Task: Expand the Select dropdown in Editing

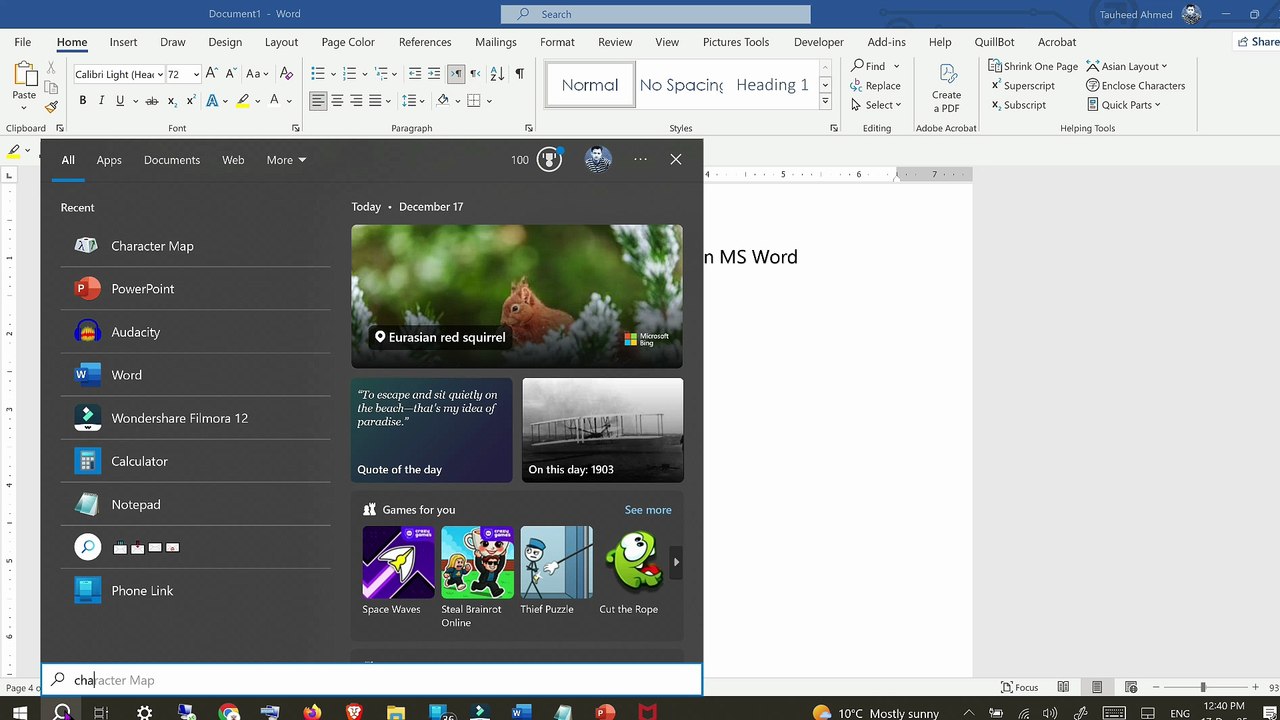Action: [x=876, y=105]
